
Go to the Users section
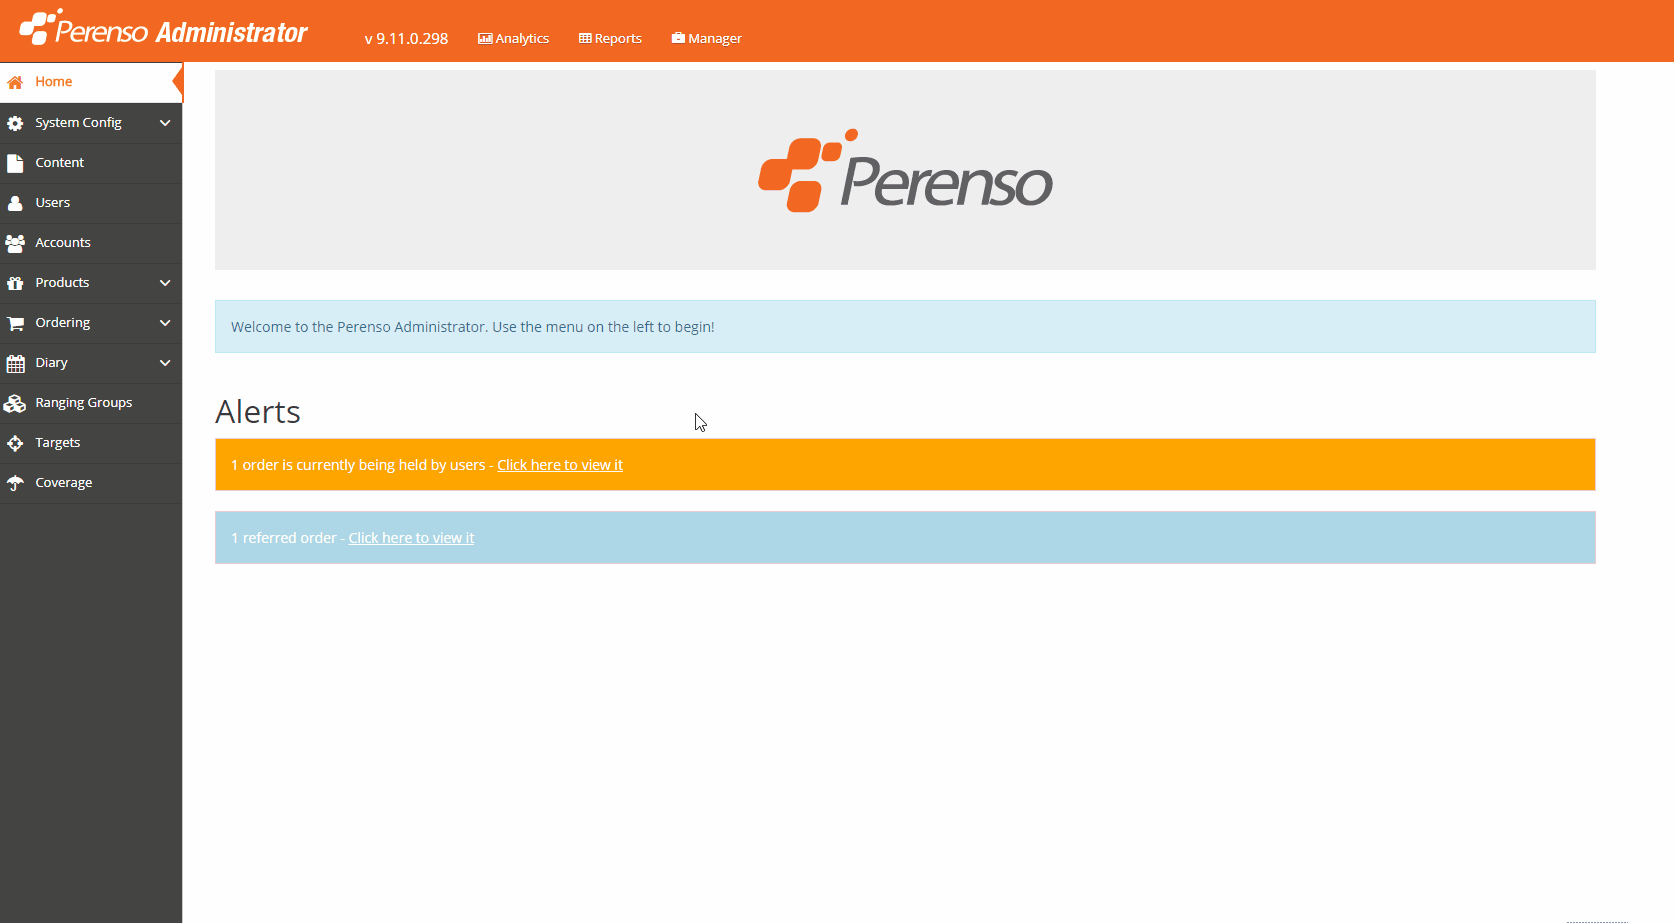[91, 203]
